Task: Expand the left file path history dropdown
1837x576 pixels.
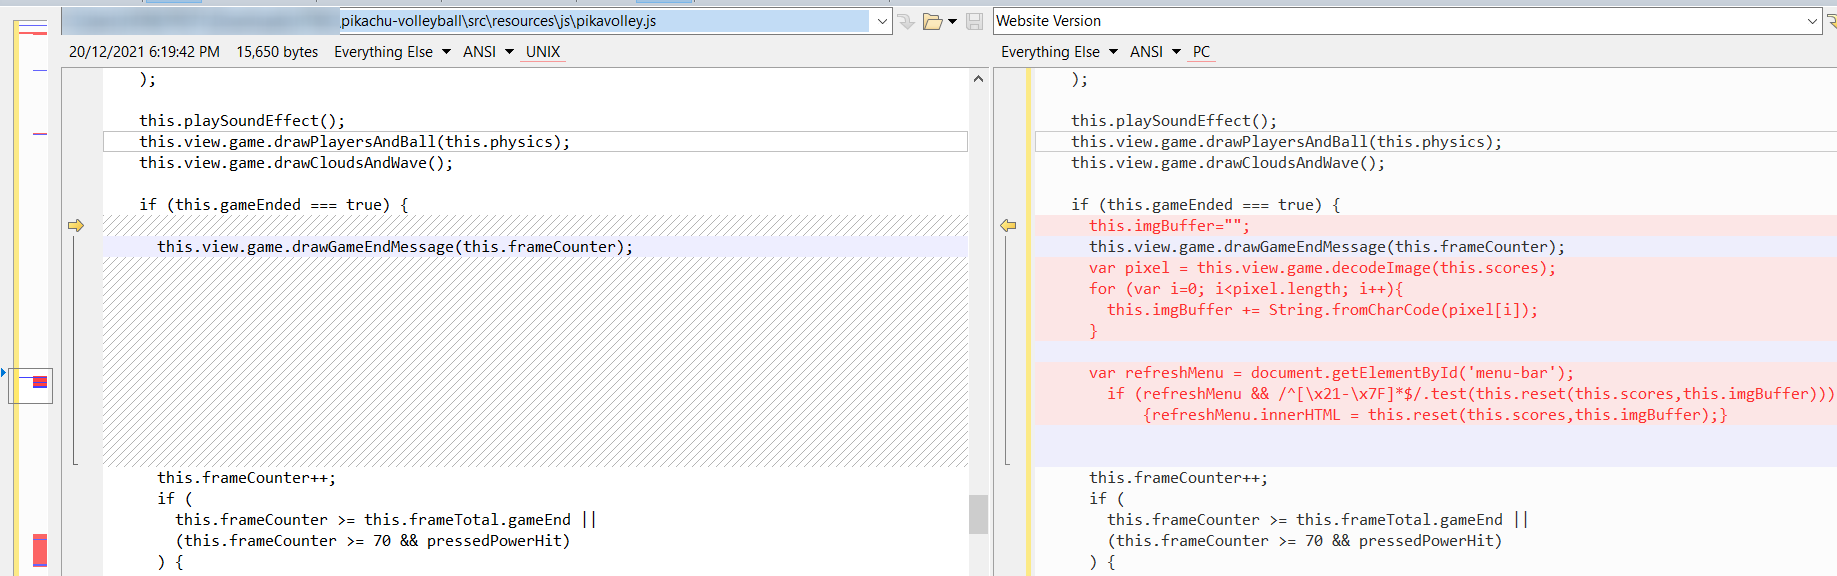Action: pos(881,21)
